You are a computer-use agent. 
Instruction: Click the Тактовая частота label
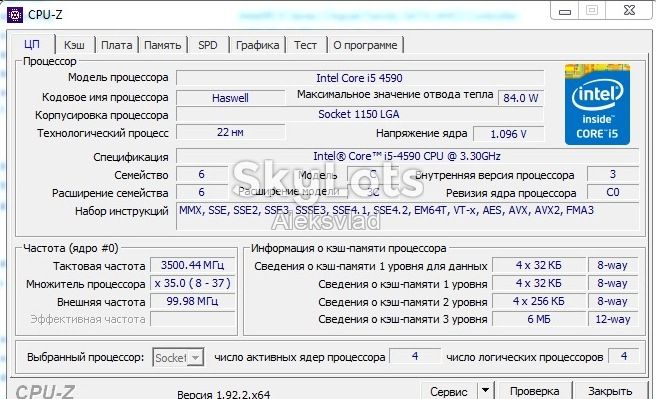[x=99, y=266]
